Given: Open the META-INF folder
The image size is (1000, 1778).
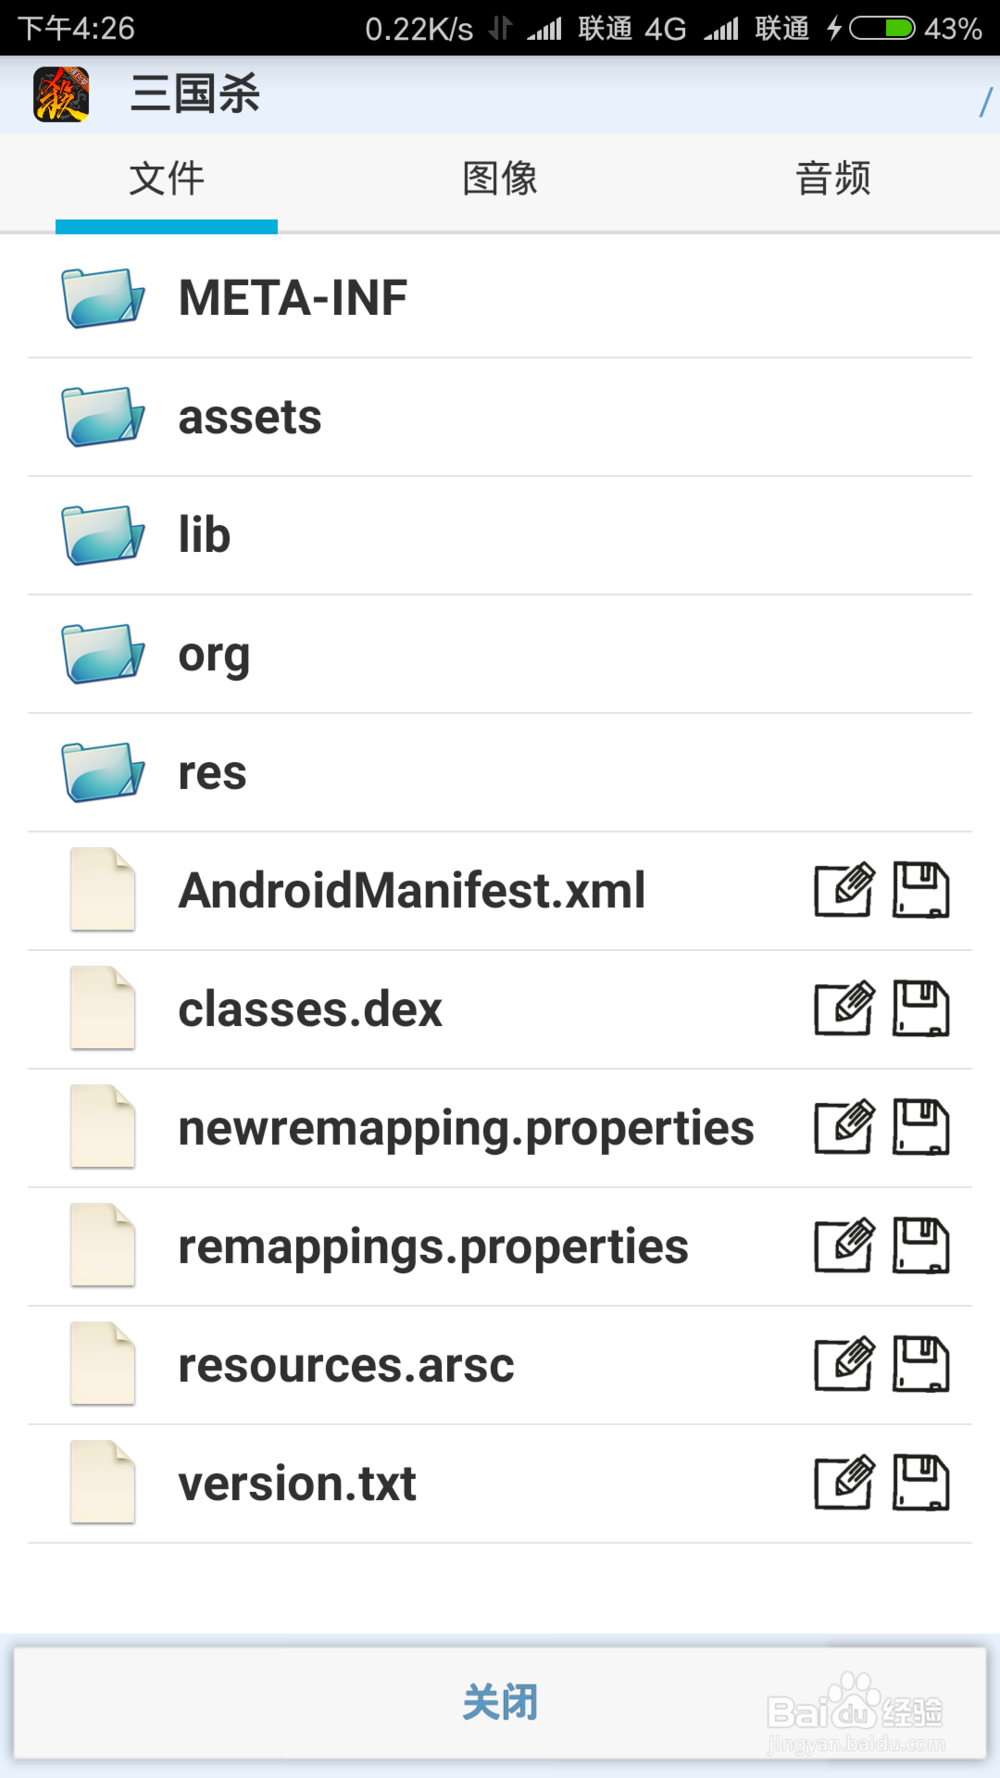Looking at the screenshot, I should [x=292, y=298].
